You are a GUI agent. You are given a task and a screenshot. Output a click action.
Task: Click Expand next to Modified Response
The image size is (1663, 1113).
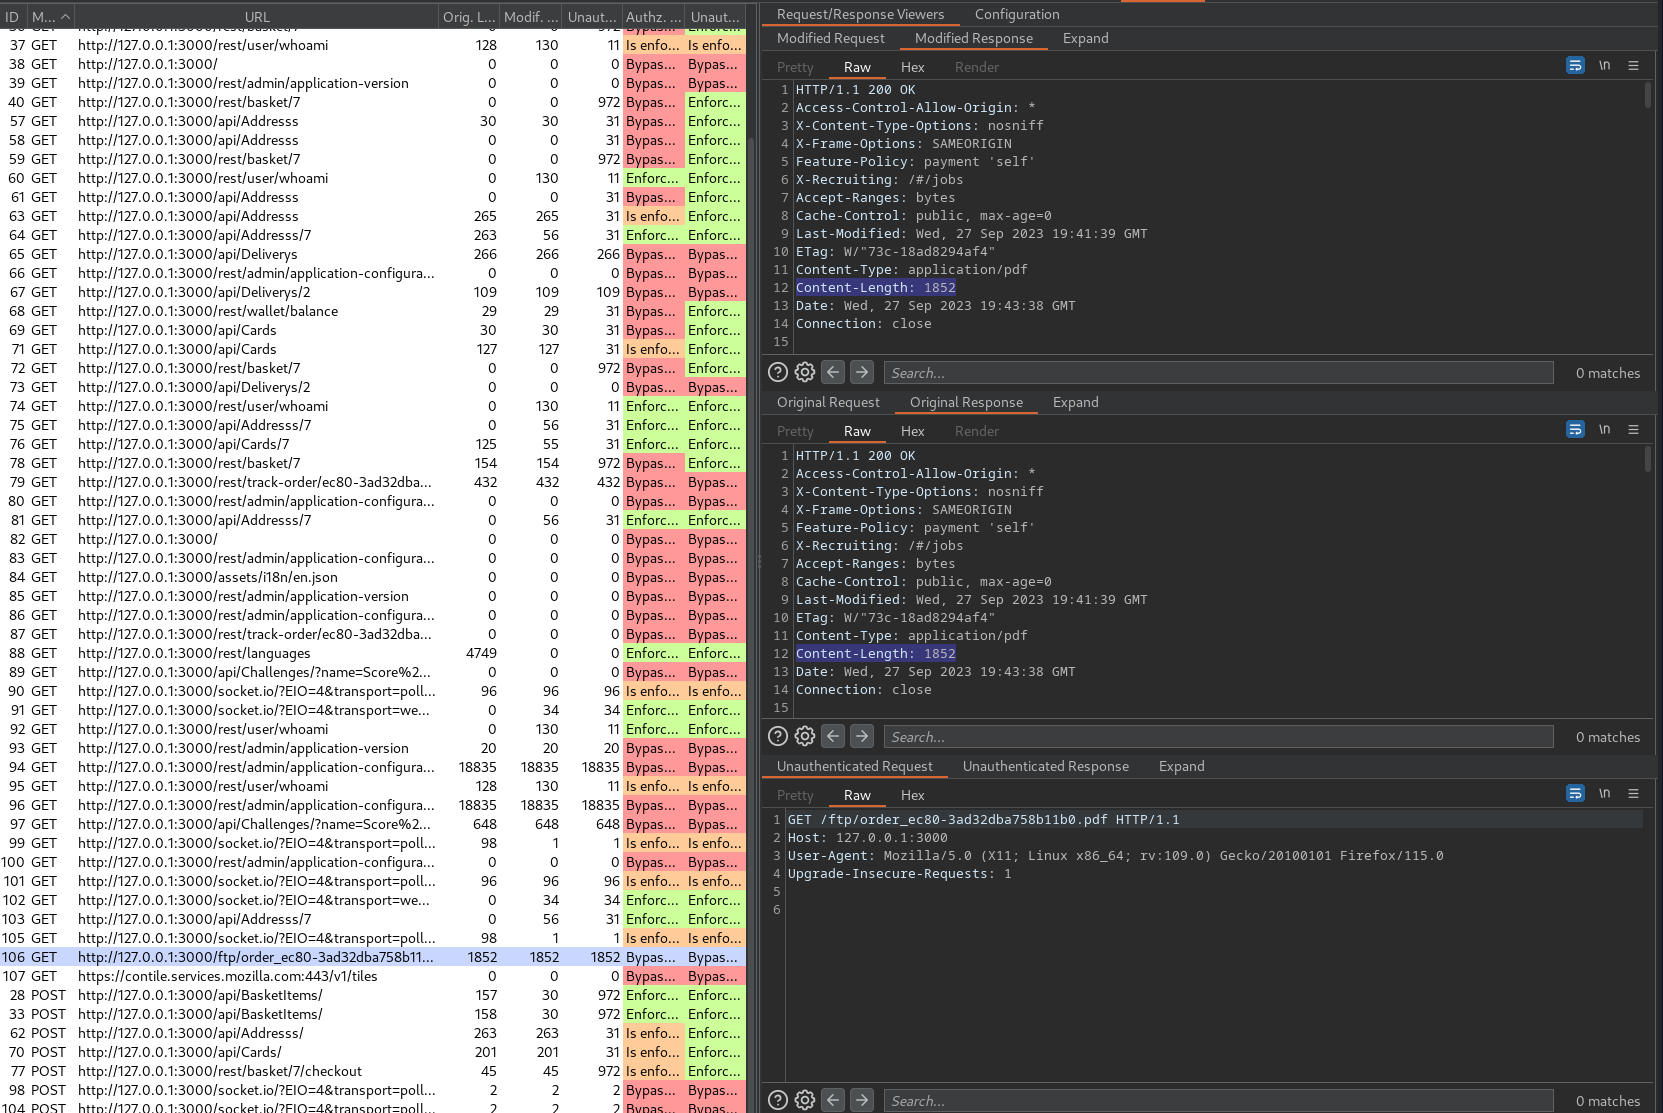[1085, 38]
